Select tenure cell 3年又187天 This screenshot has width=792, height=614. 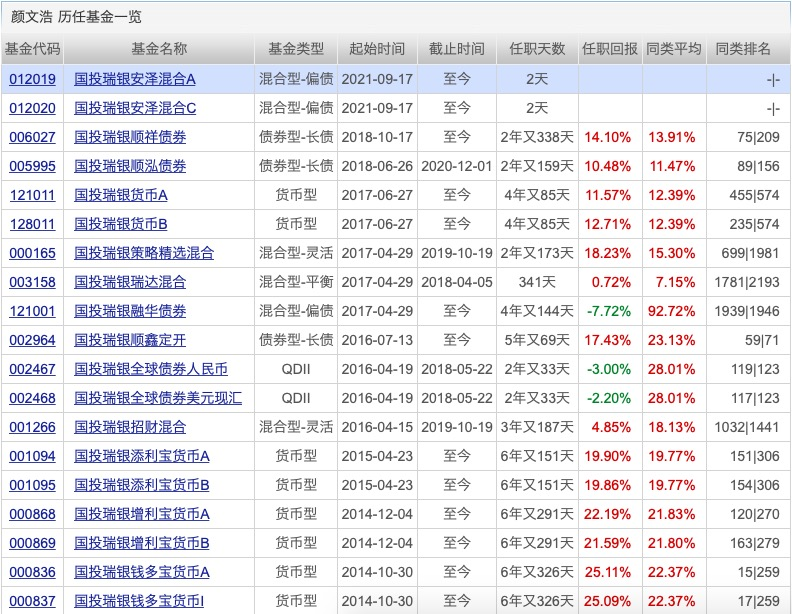(x=537, y=427)
